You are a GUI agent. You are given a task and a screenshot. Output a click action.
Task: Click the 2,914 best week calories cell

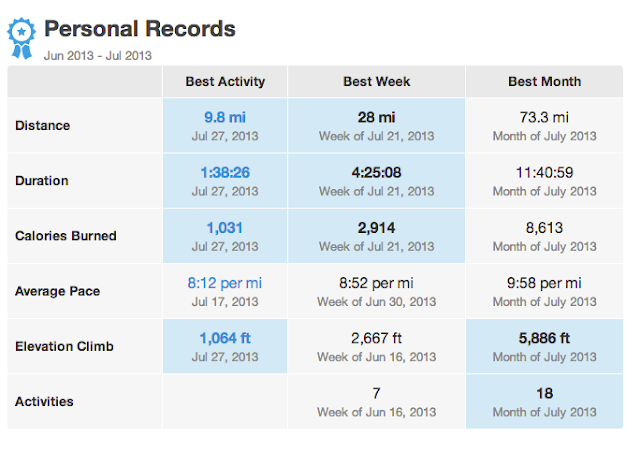click(x=377, y=227)
